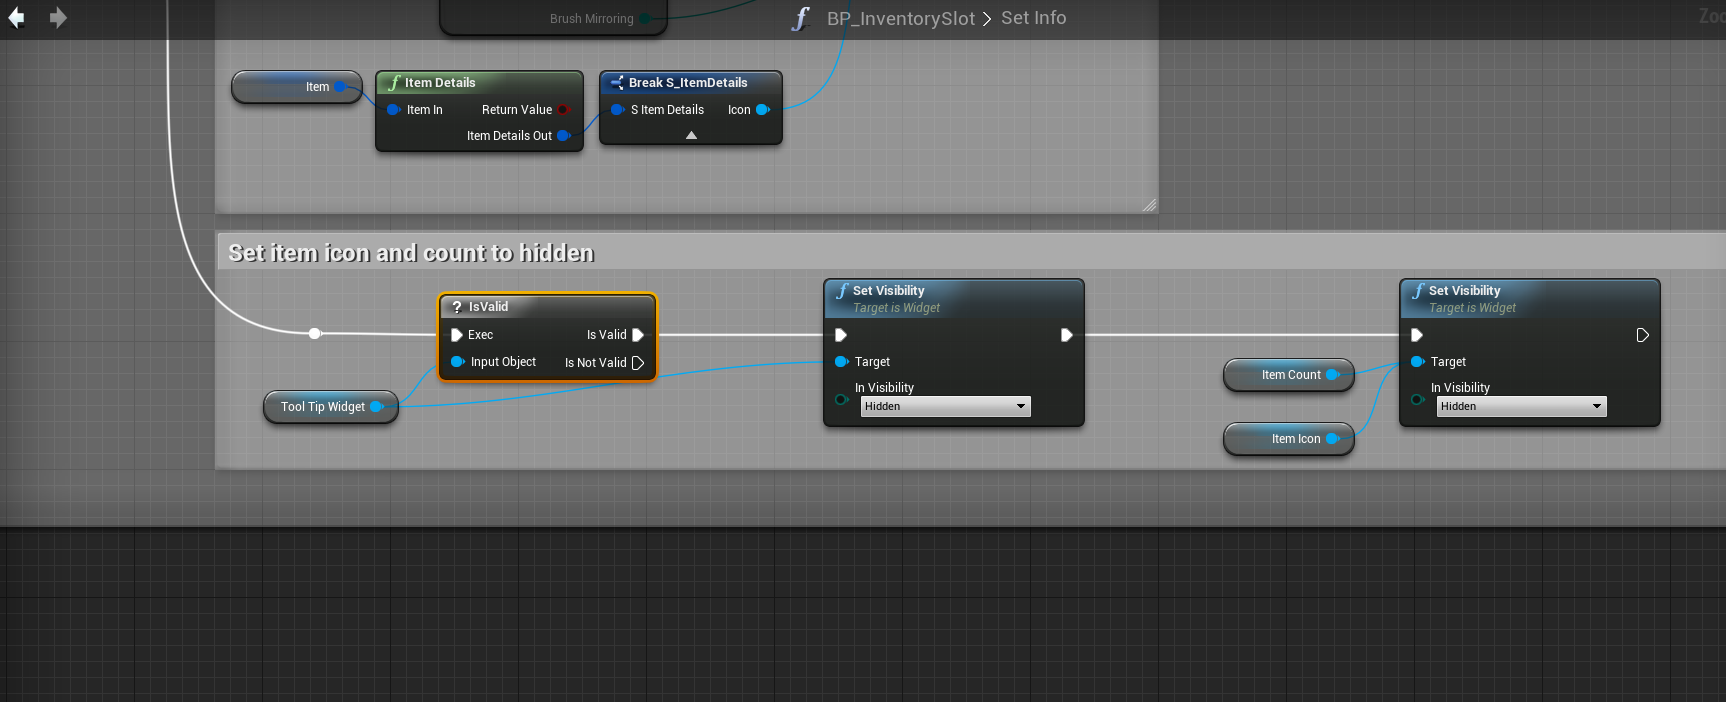The width and height of the screenshot is (1726, 702).
Task: Open the first Set Visibility Hidden dropdown
Action: (x=945, y=406)
